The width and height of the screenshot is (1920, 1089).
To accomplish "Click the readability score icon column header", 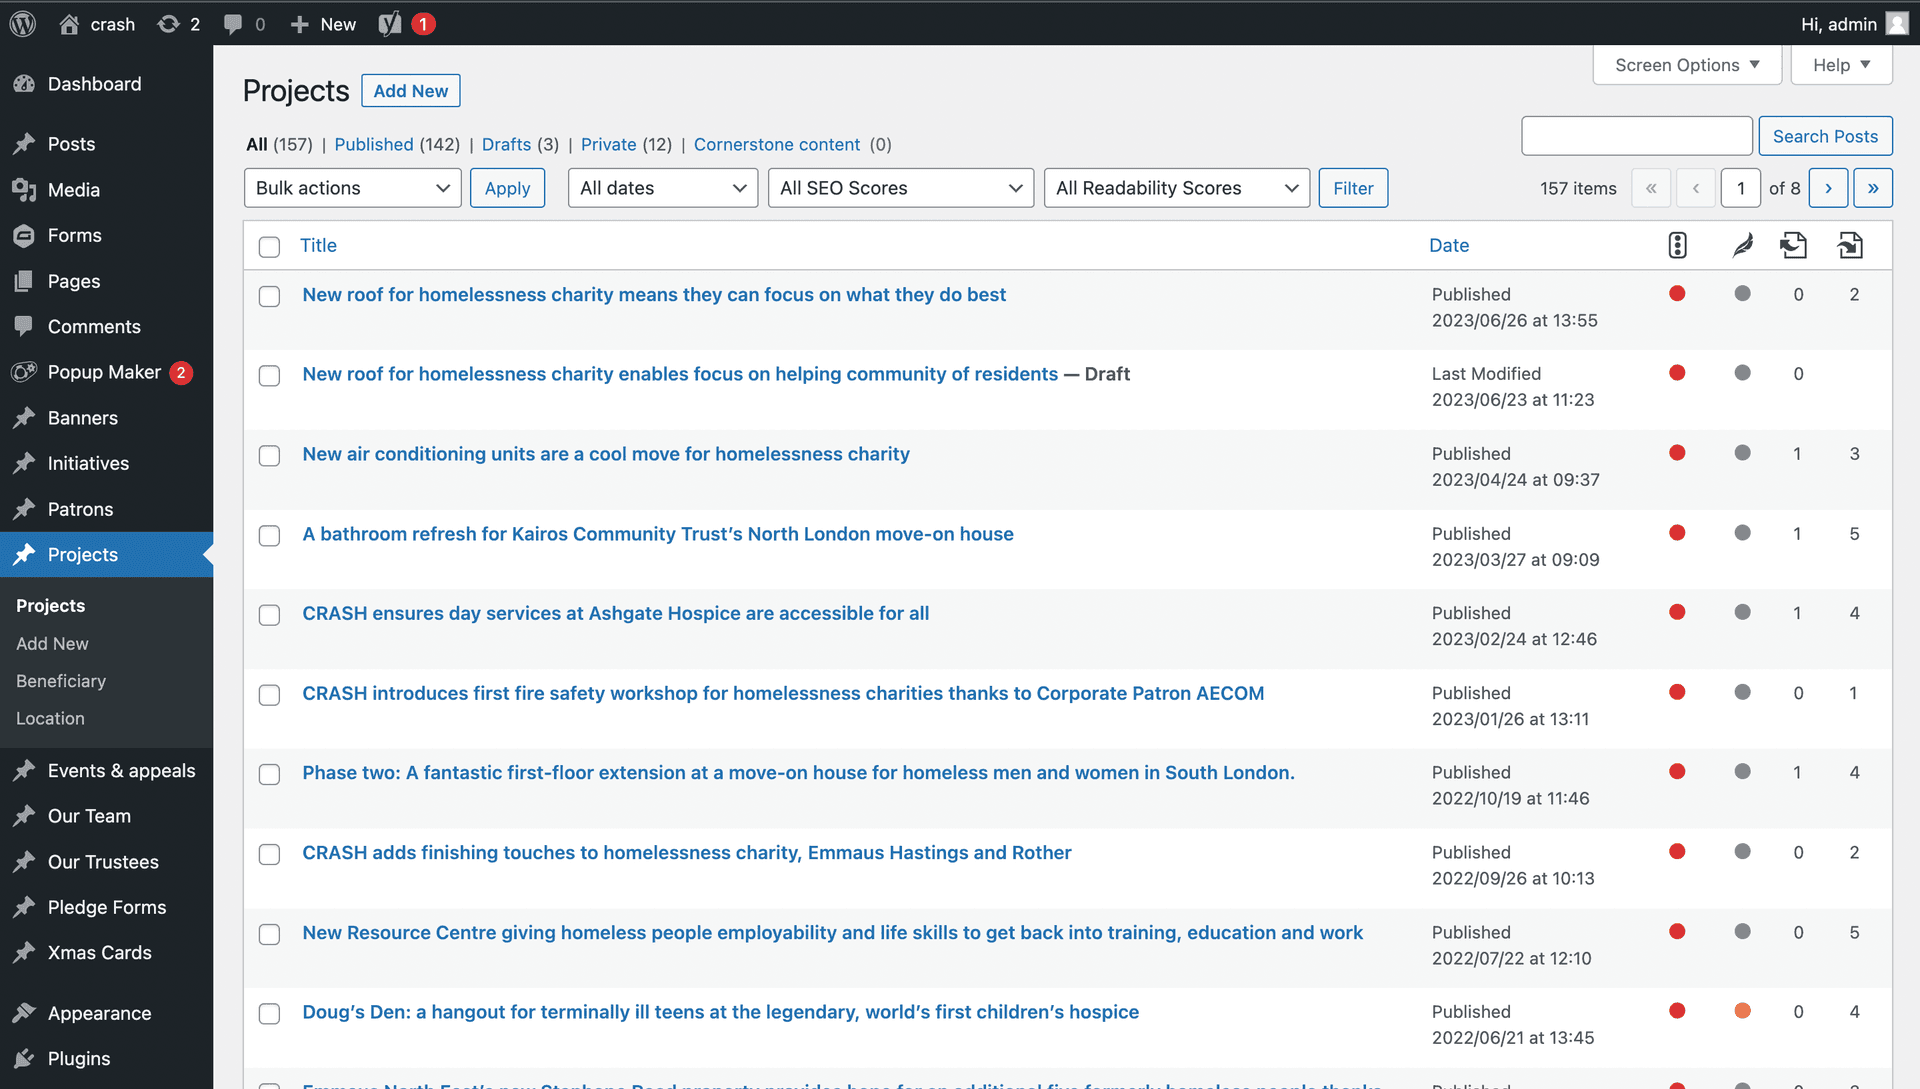I will click(x=1741, y=244).
